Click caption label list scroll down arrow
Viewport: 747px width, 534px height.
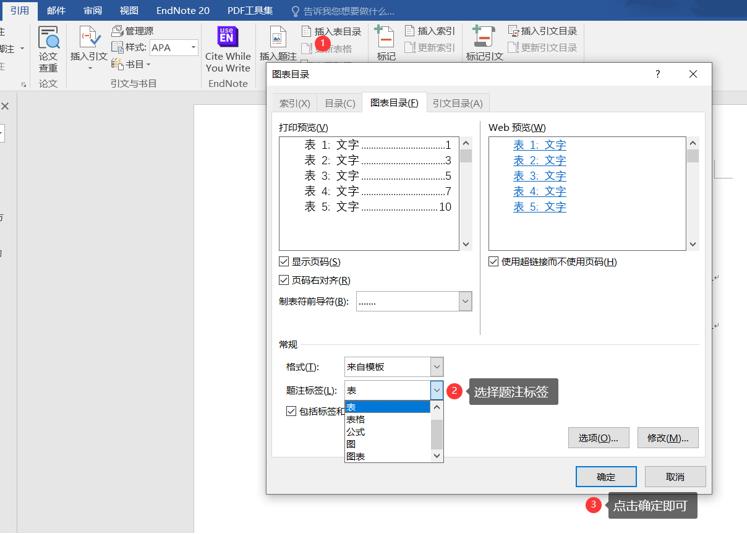[437, 456]
